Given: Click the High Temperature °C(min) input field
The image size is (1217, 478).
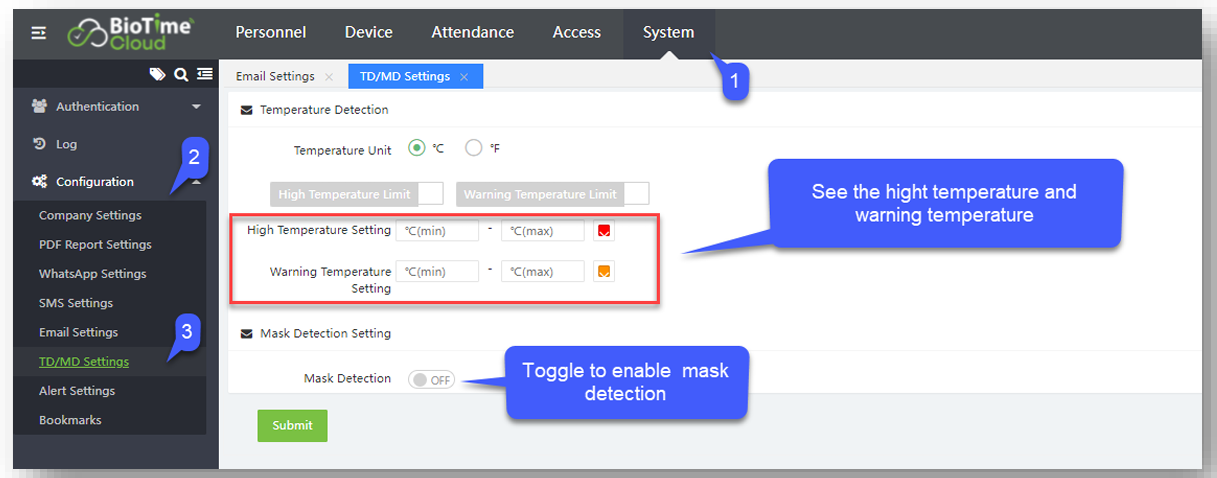Looking at the screenshot, I should pos(437,231).
